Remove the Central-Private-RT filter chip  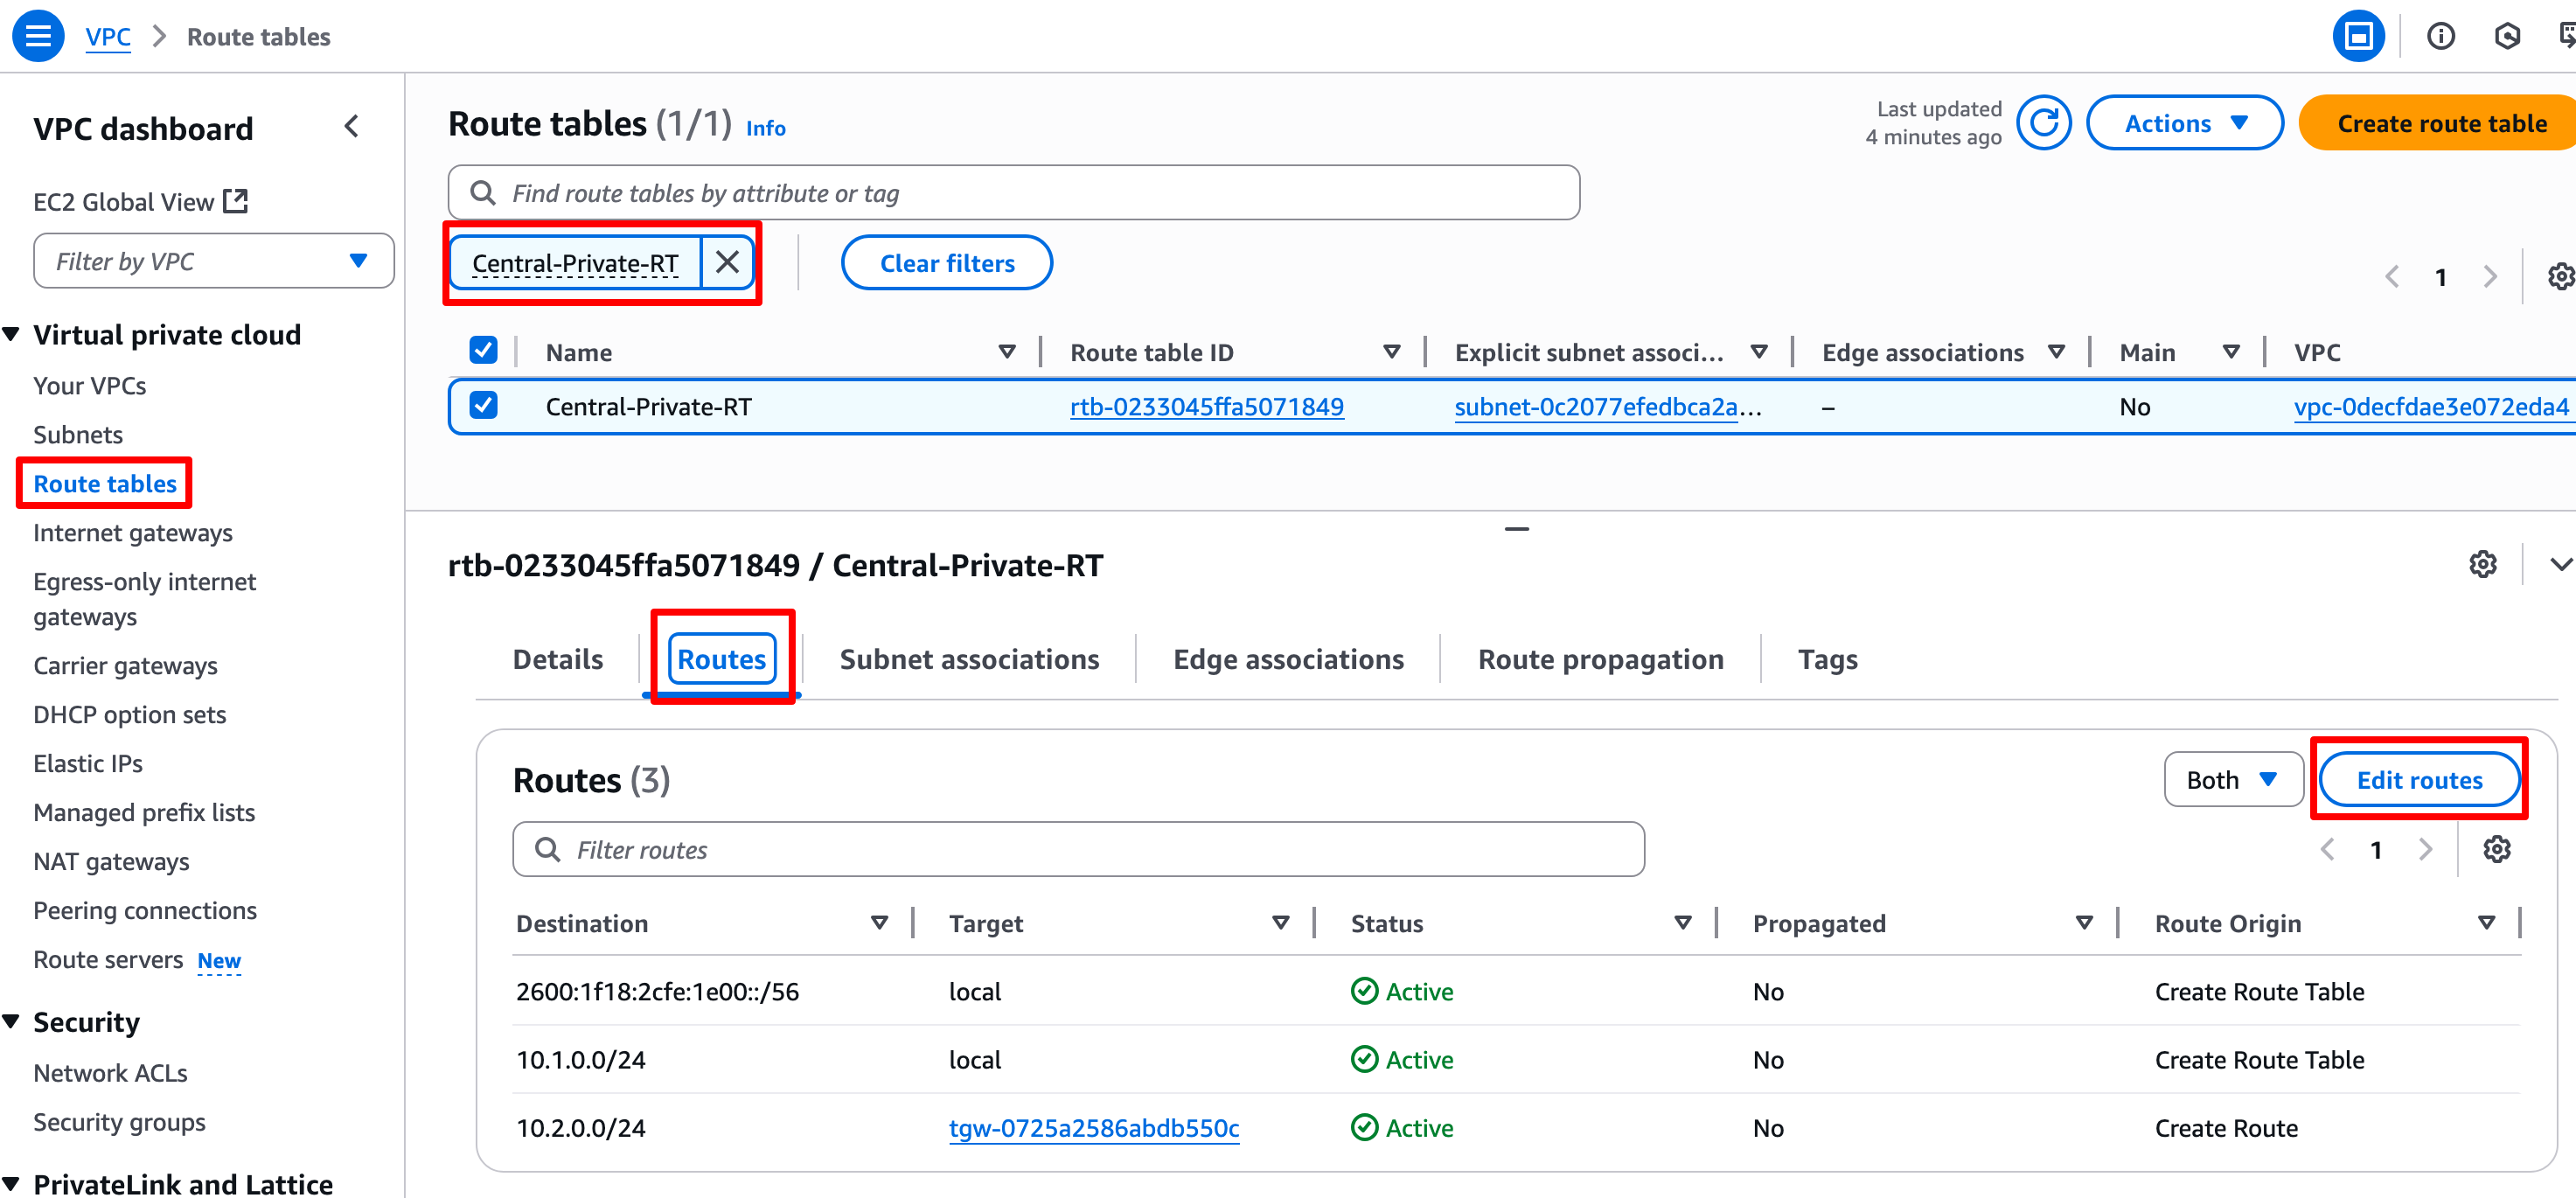(727, 262)
